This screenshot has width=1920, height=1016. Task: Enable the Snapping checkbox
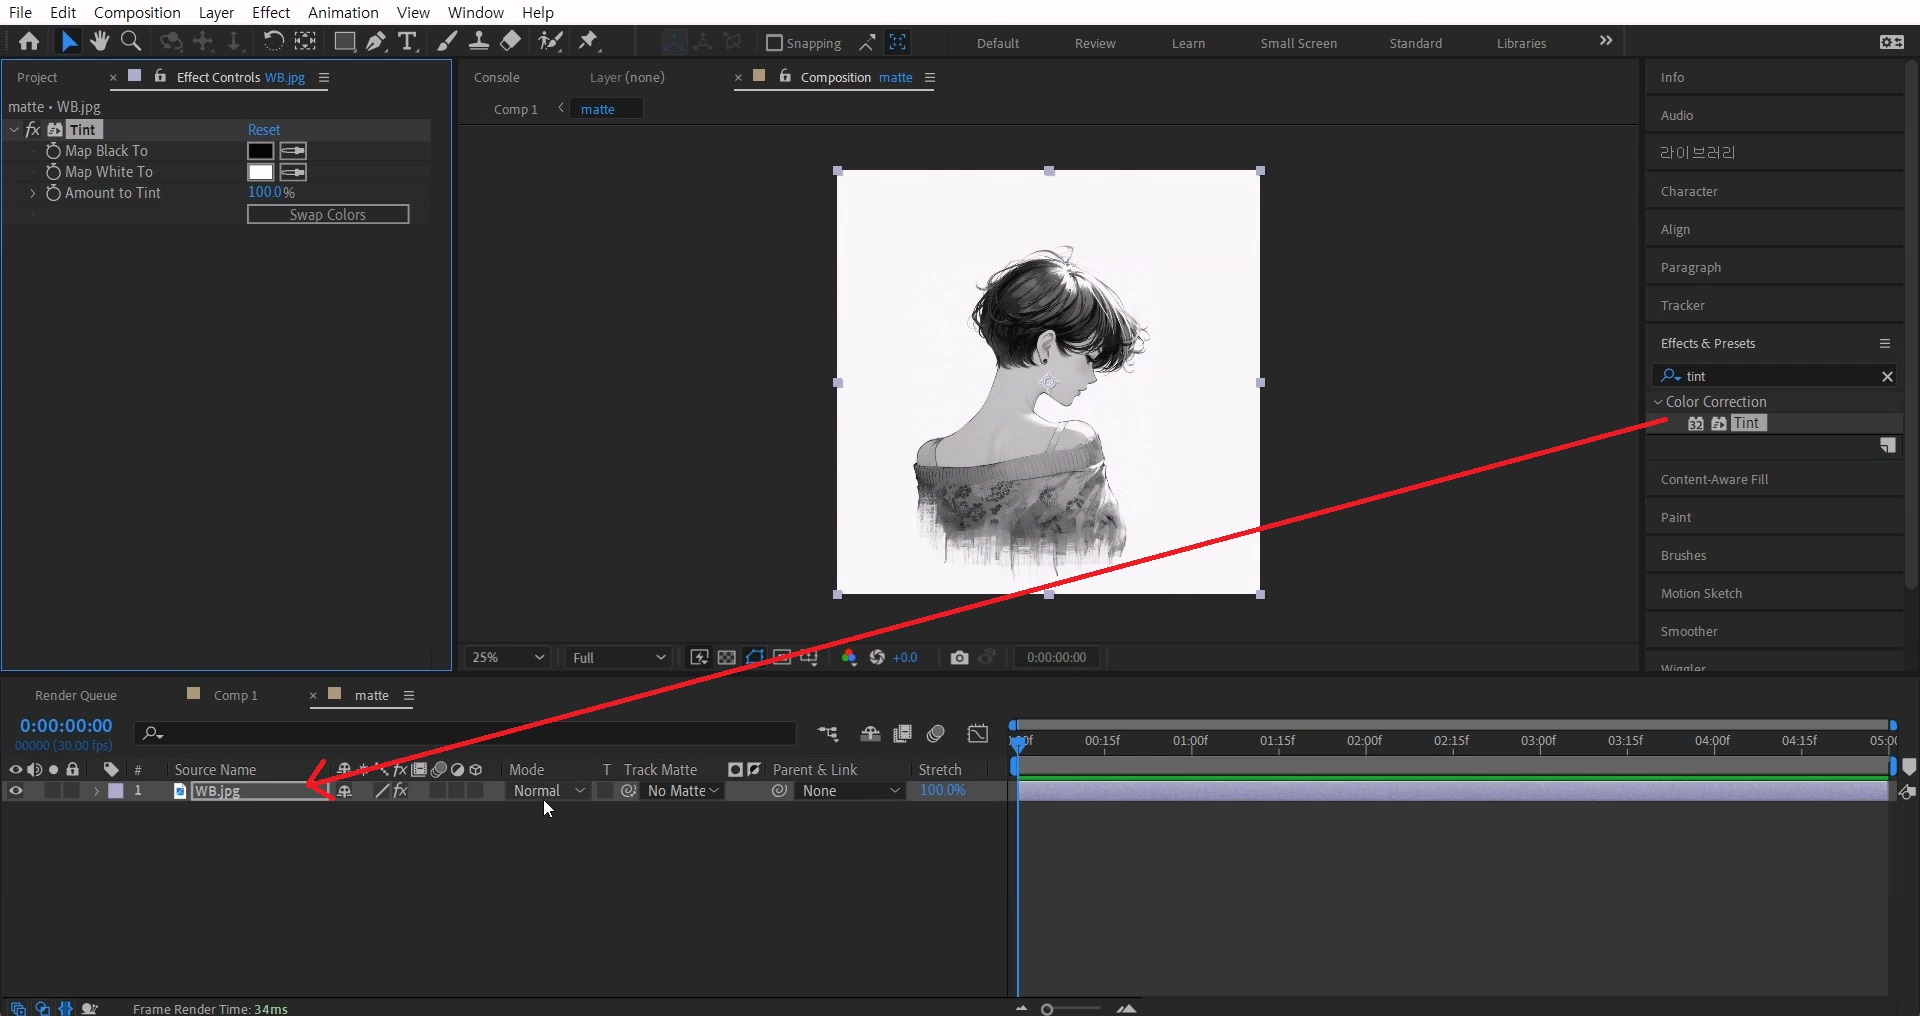[x=774, y=43]
